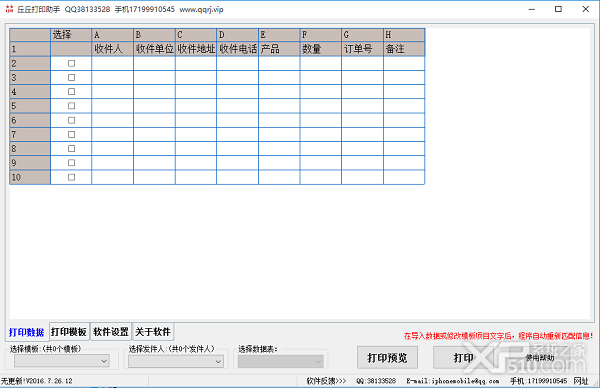Switch to the 打印模板 tab

tap(69, 332)
